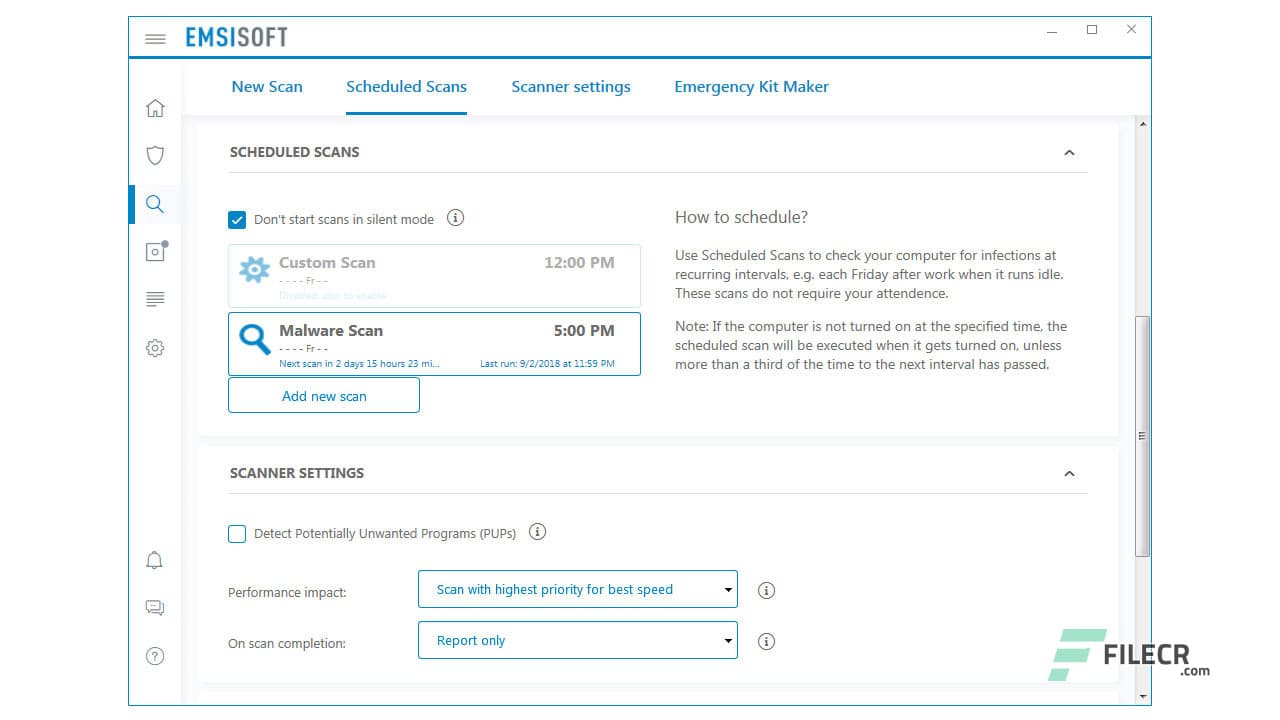
Task: Open the Quarantine panel from sidebar
Action: [155, 251]
